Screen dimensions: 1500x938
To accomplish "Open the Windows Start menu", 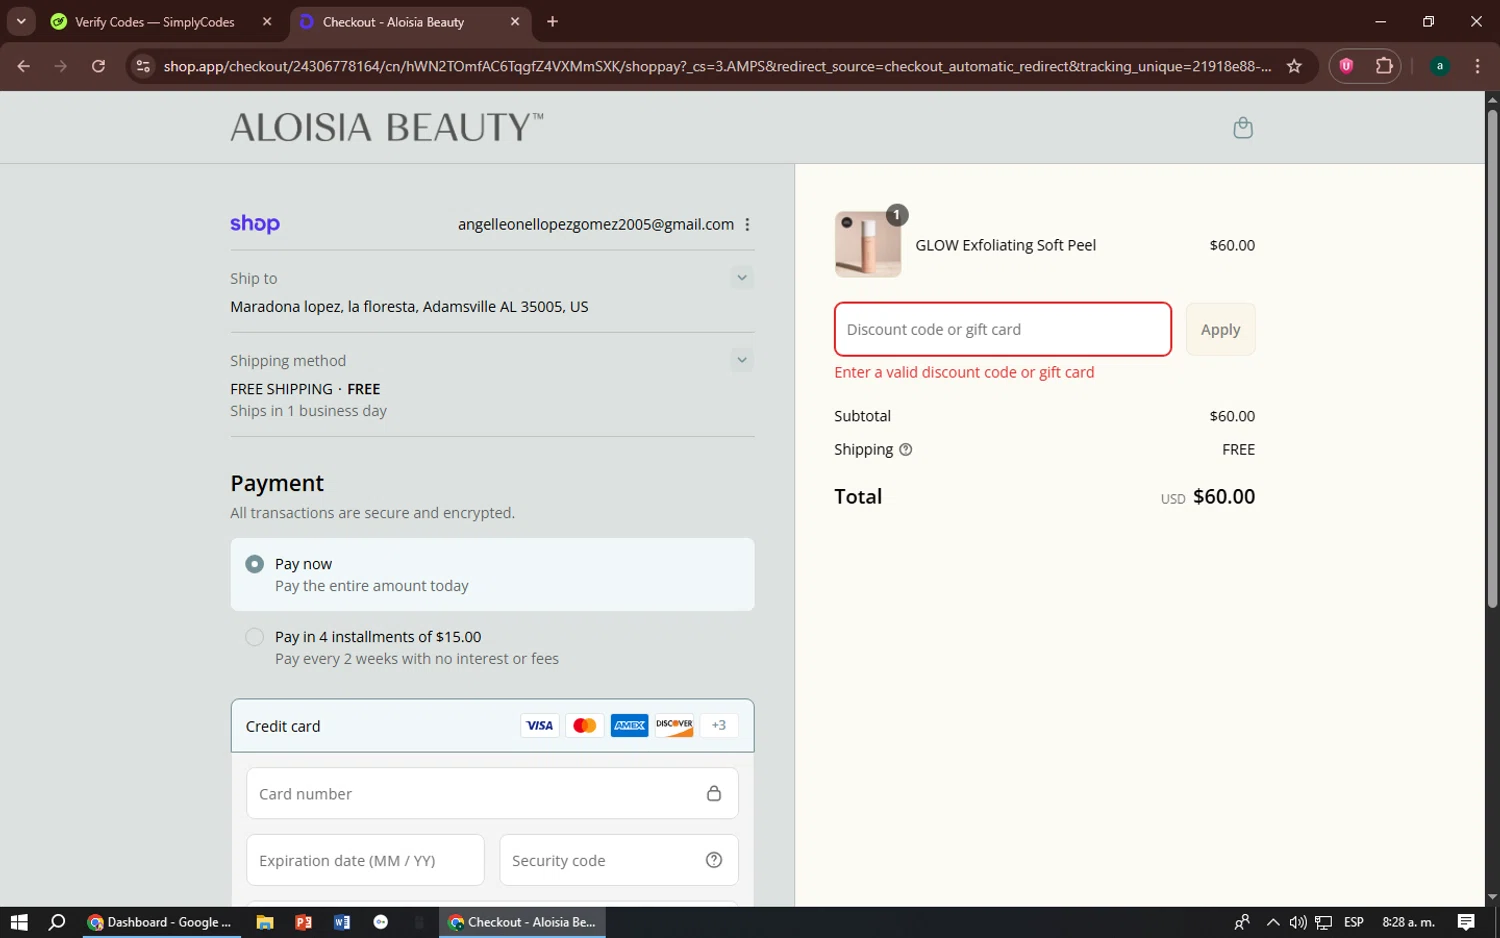I will [x=19, y=922].
